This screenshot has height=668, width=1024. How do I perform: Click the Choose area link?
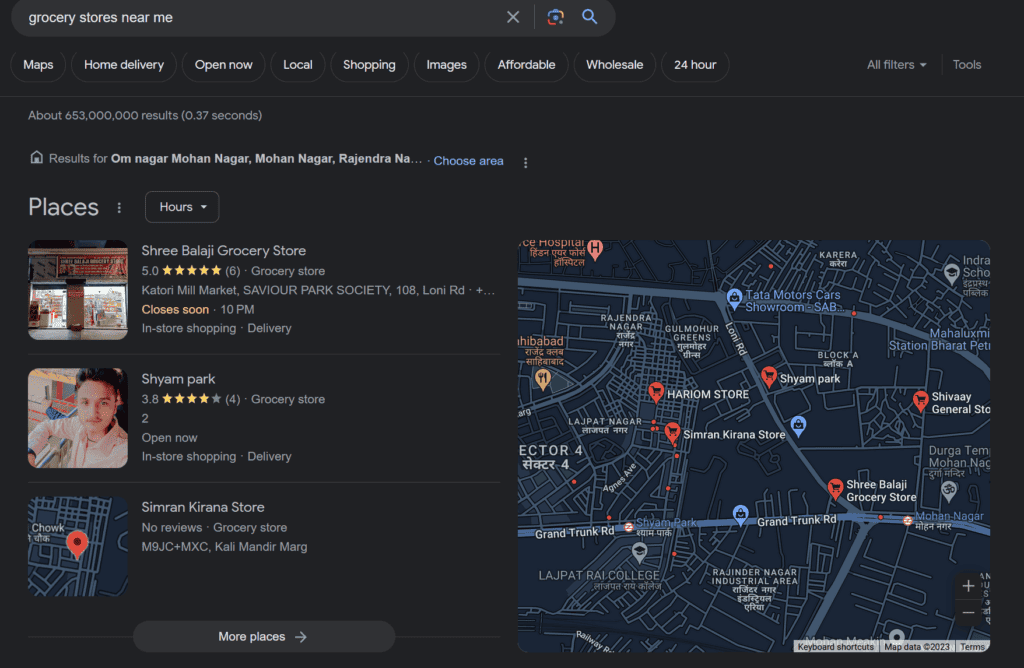tap(468, 160)
